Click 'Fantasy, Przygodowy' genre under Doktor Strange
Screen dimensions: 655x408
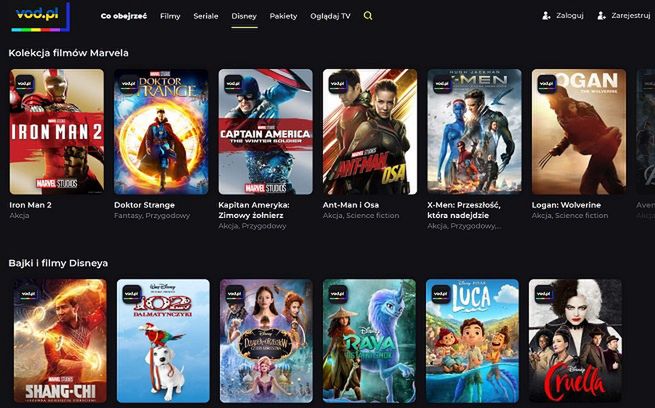[152, 215]
